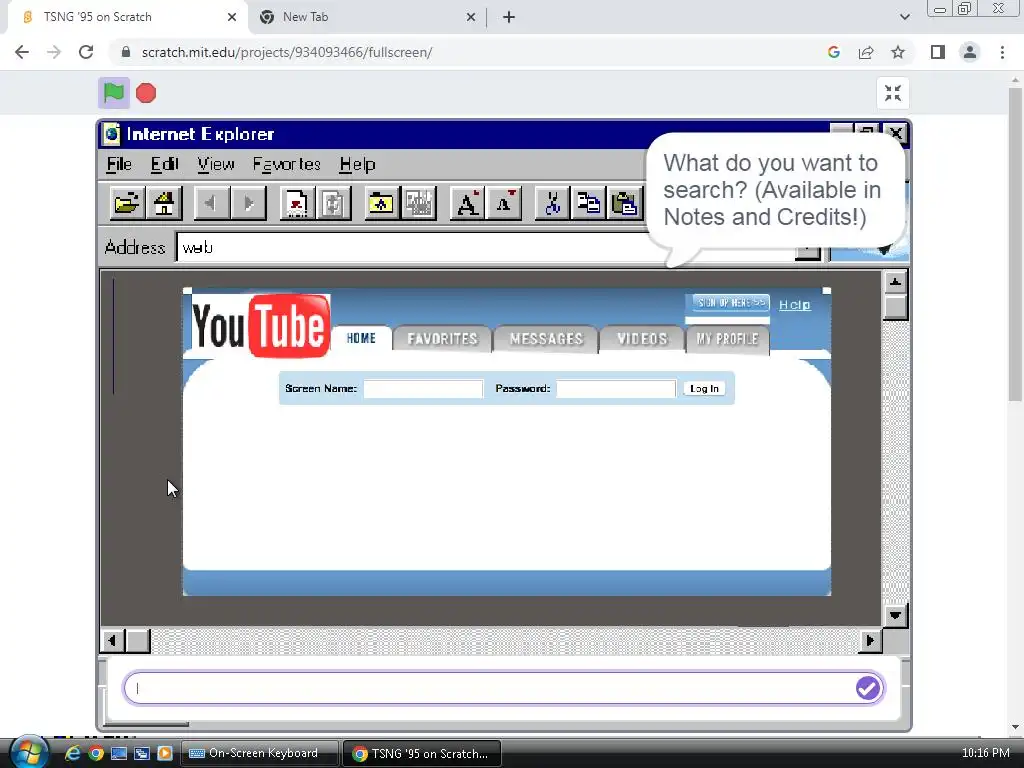1024x768 pixels.
Task: Open the Edit menu
Action: (x=164, y=165)
